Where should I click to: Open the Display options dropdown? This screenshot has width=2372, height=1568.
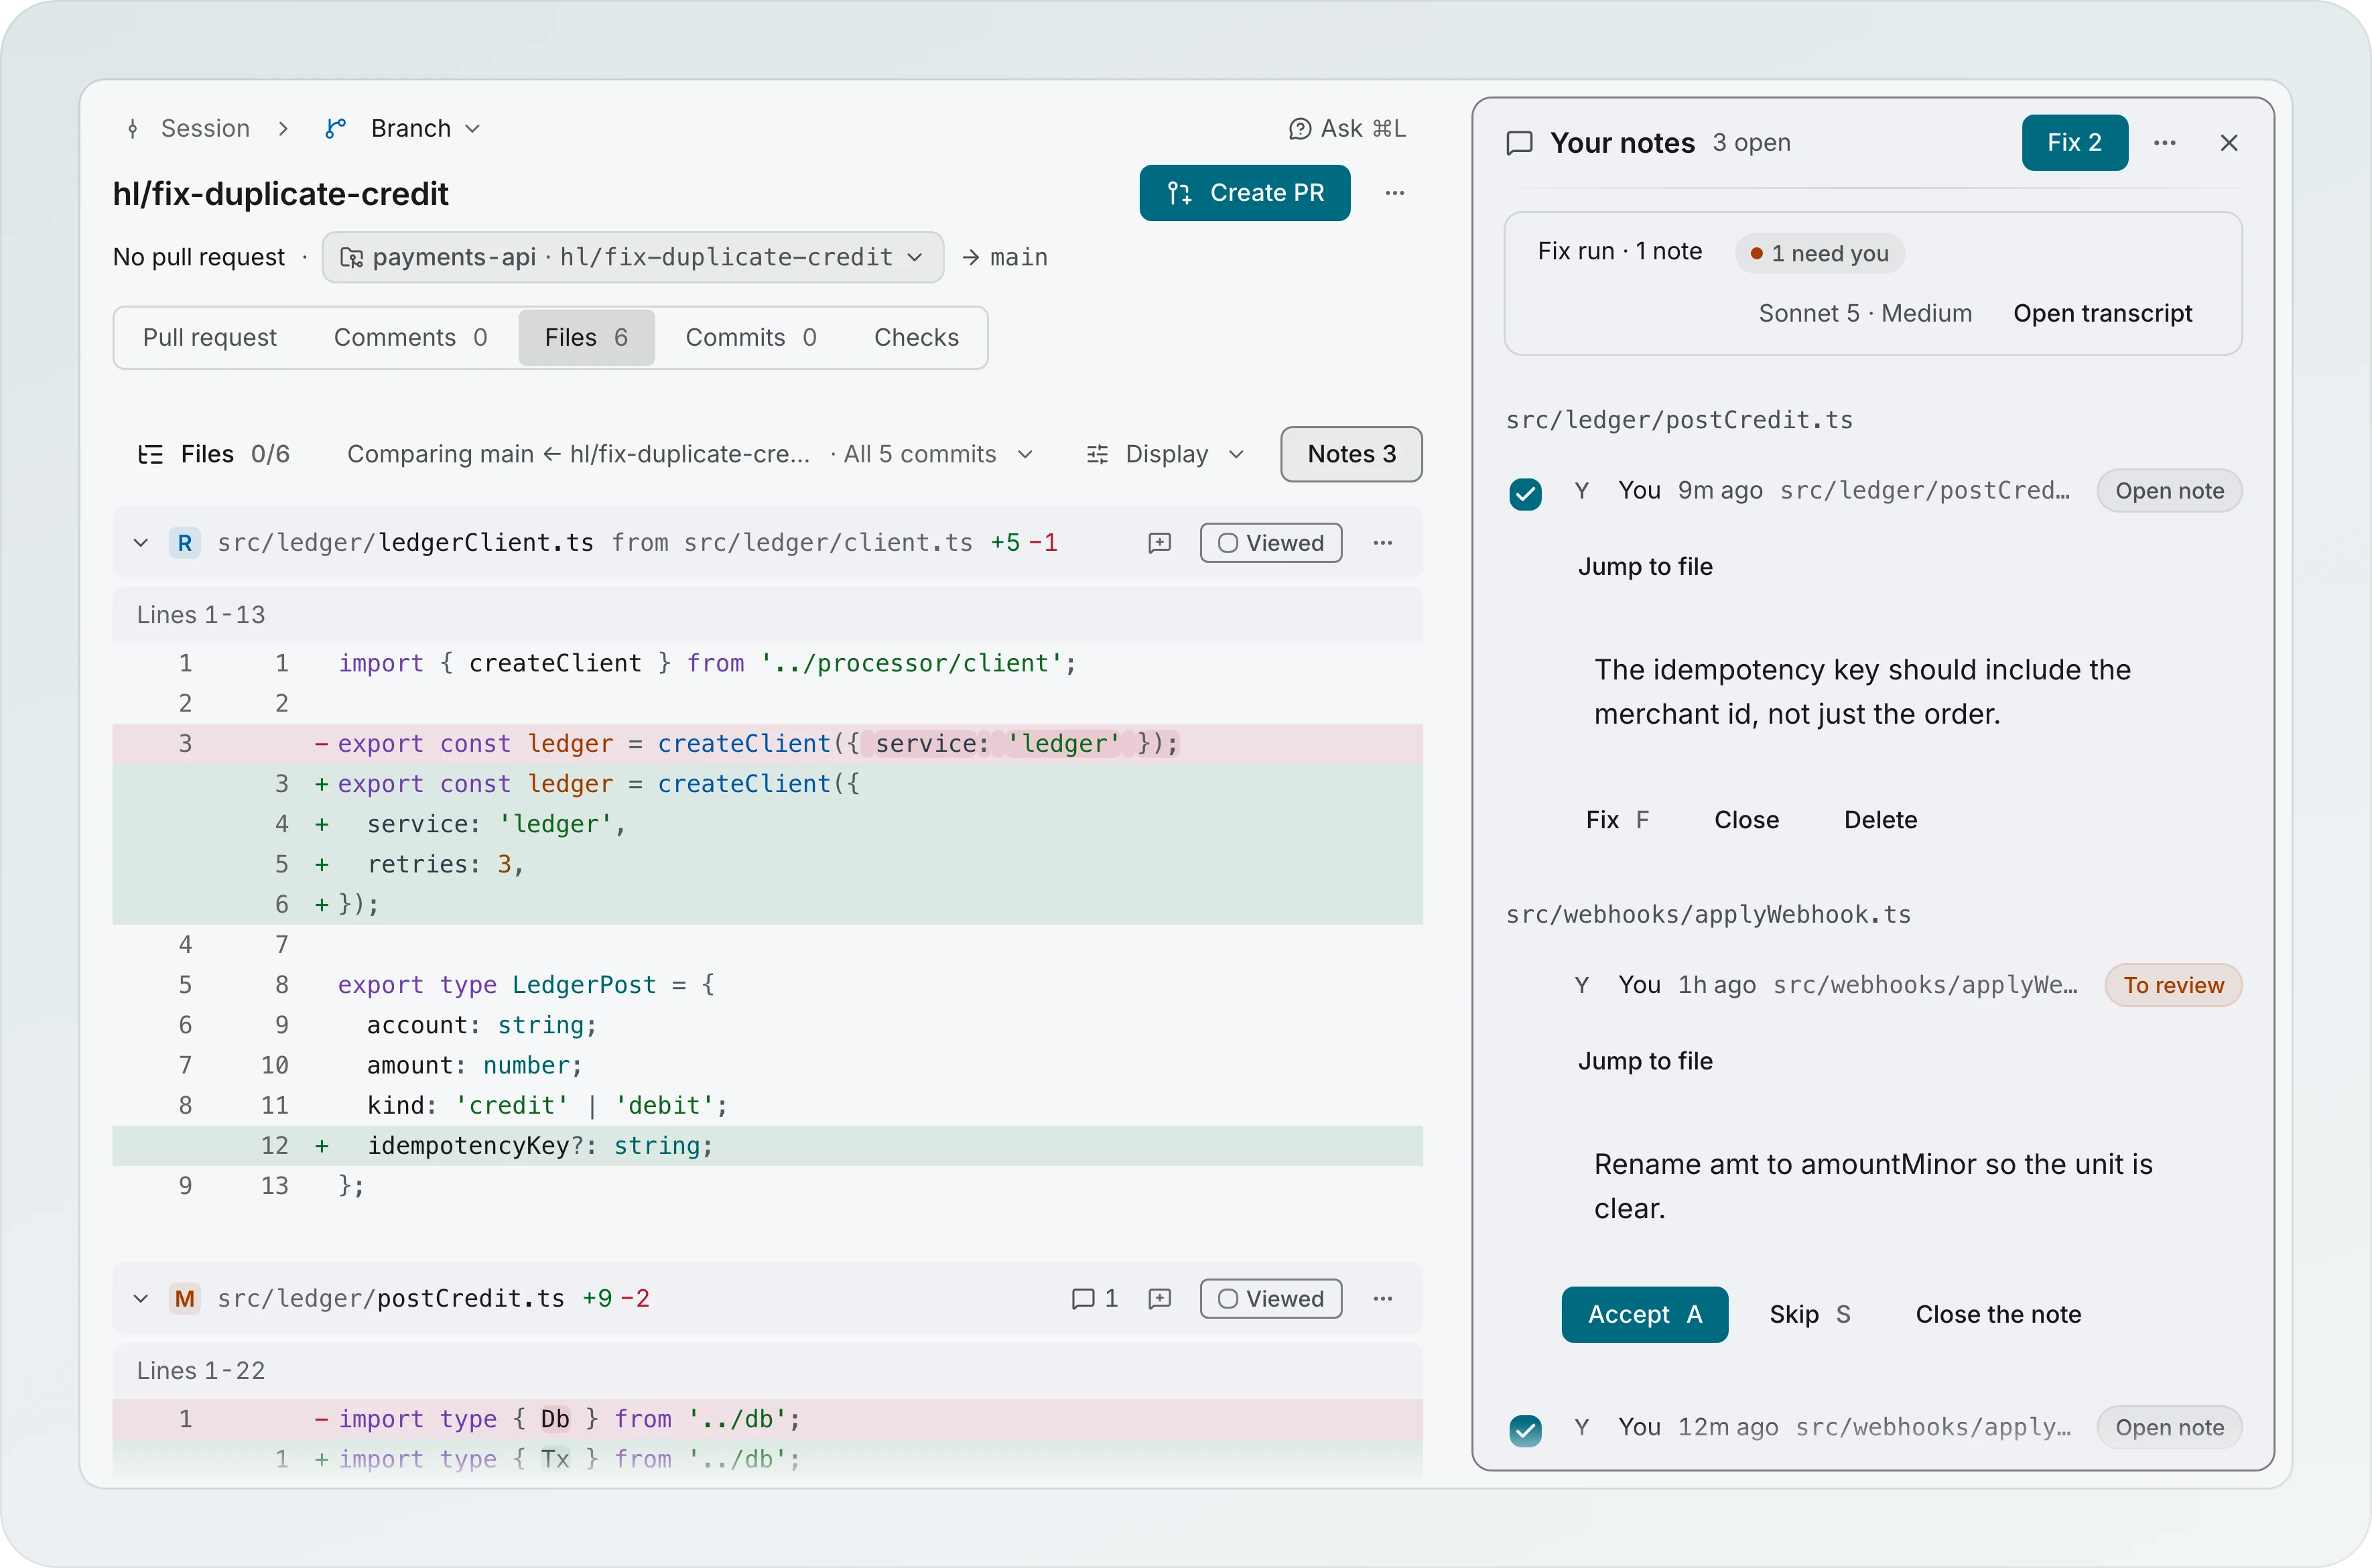click(1165, 454)
